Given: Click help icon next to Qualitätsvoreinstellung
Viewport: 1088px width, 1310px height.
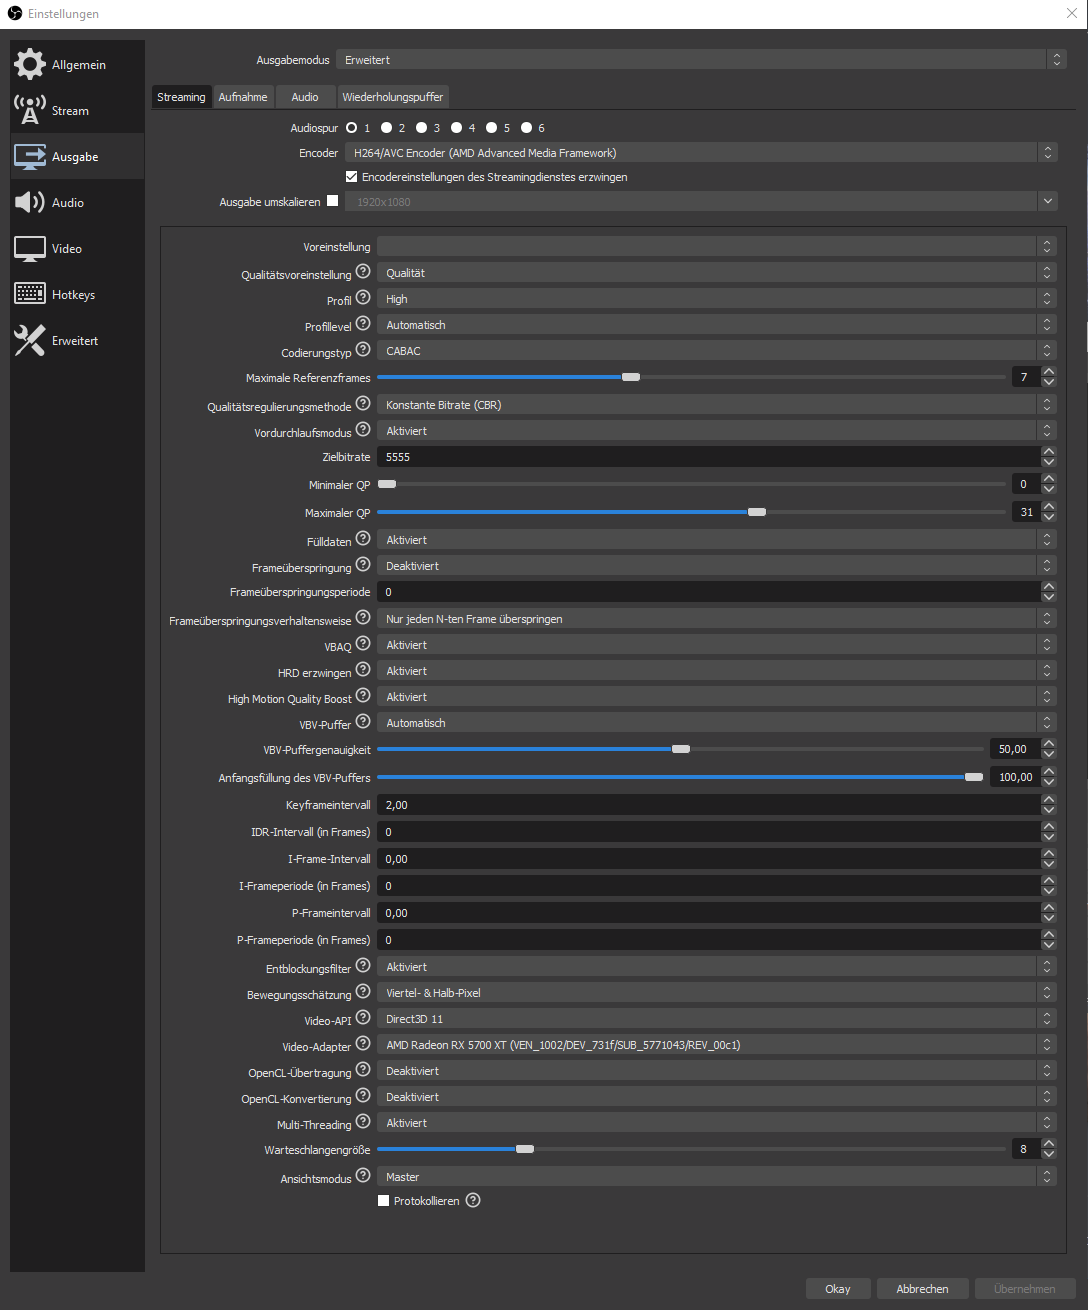Looking at the screenshot, I should pos(363,271).
